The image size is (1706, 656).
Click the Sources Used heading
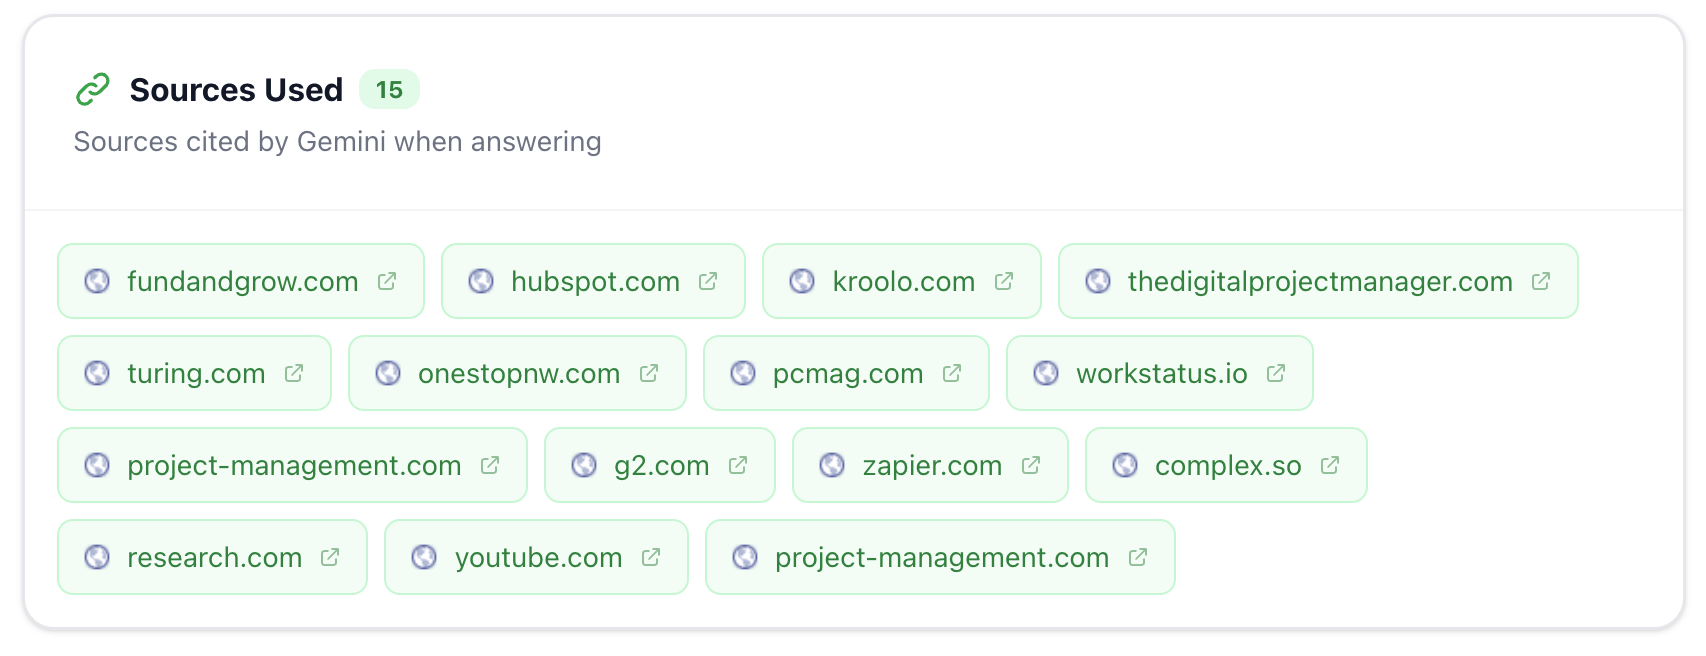point(234,89)
